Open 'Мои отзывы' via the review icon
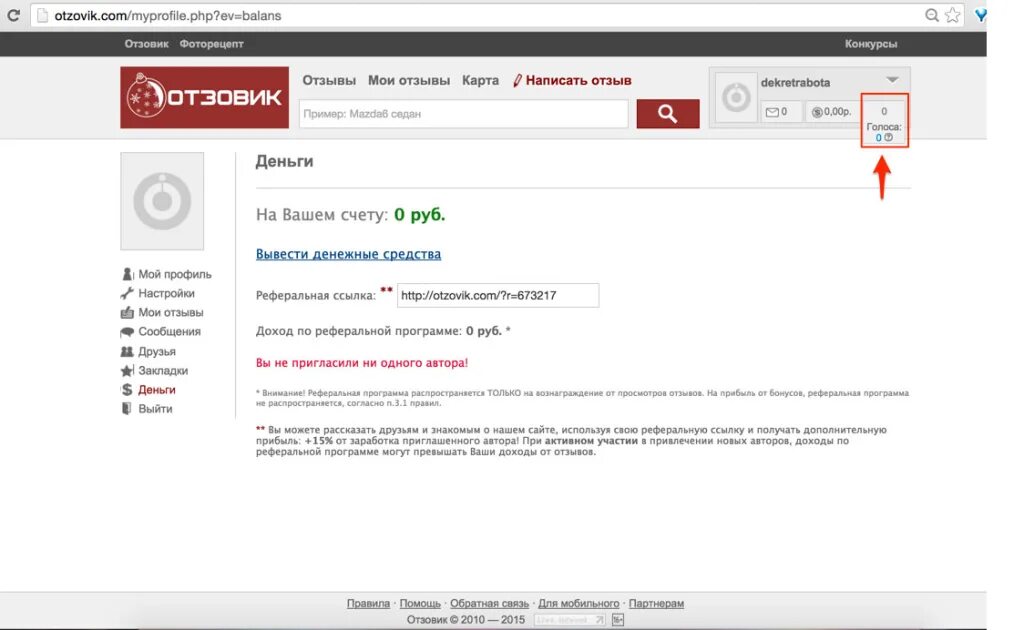This screenshot has width=1024, height=630. 126,312
